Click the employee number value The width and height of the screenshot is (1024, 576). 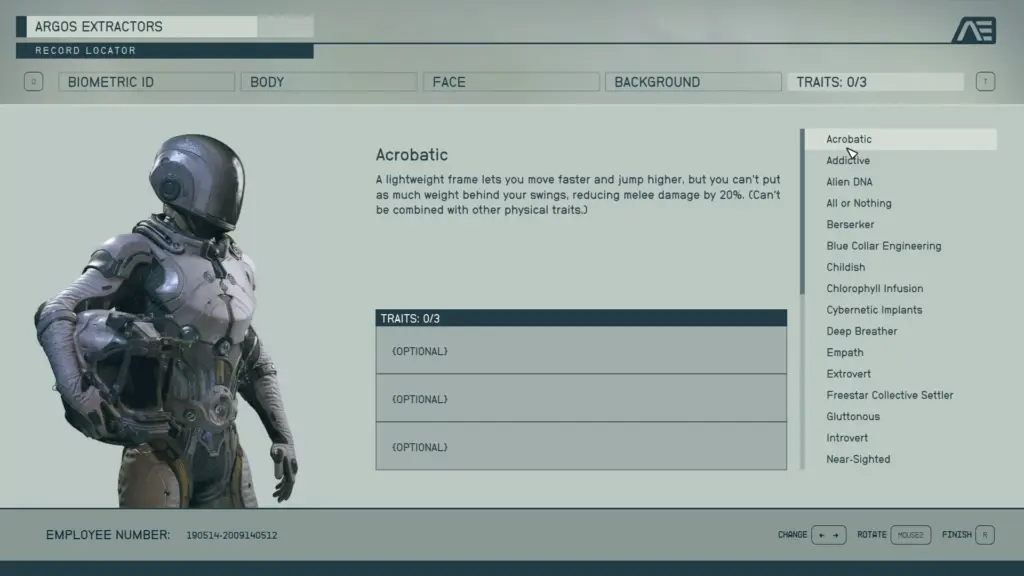232,536
